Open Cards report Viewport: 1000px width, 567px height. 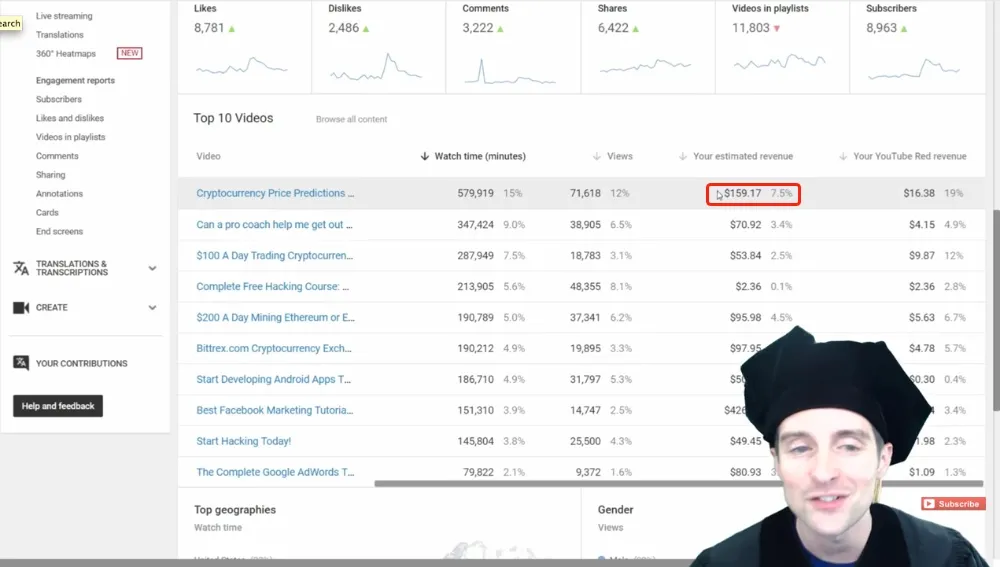pos(47,212)
